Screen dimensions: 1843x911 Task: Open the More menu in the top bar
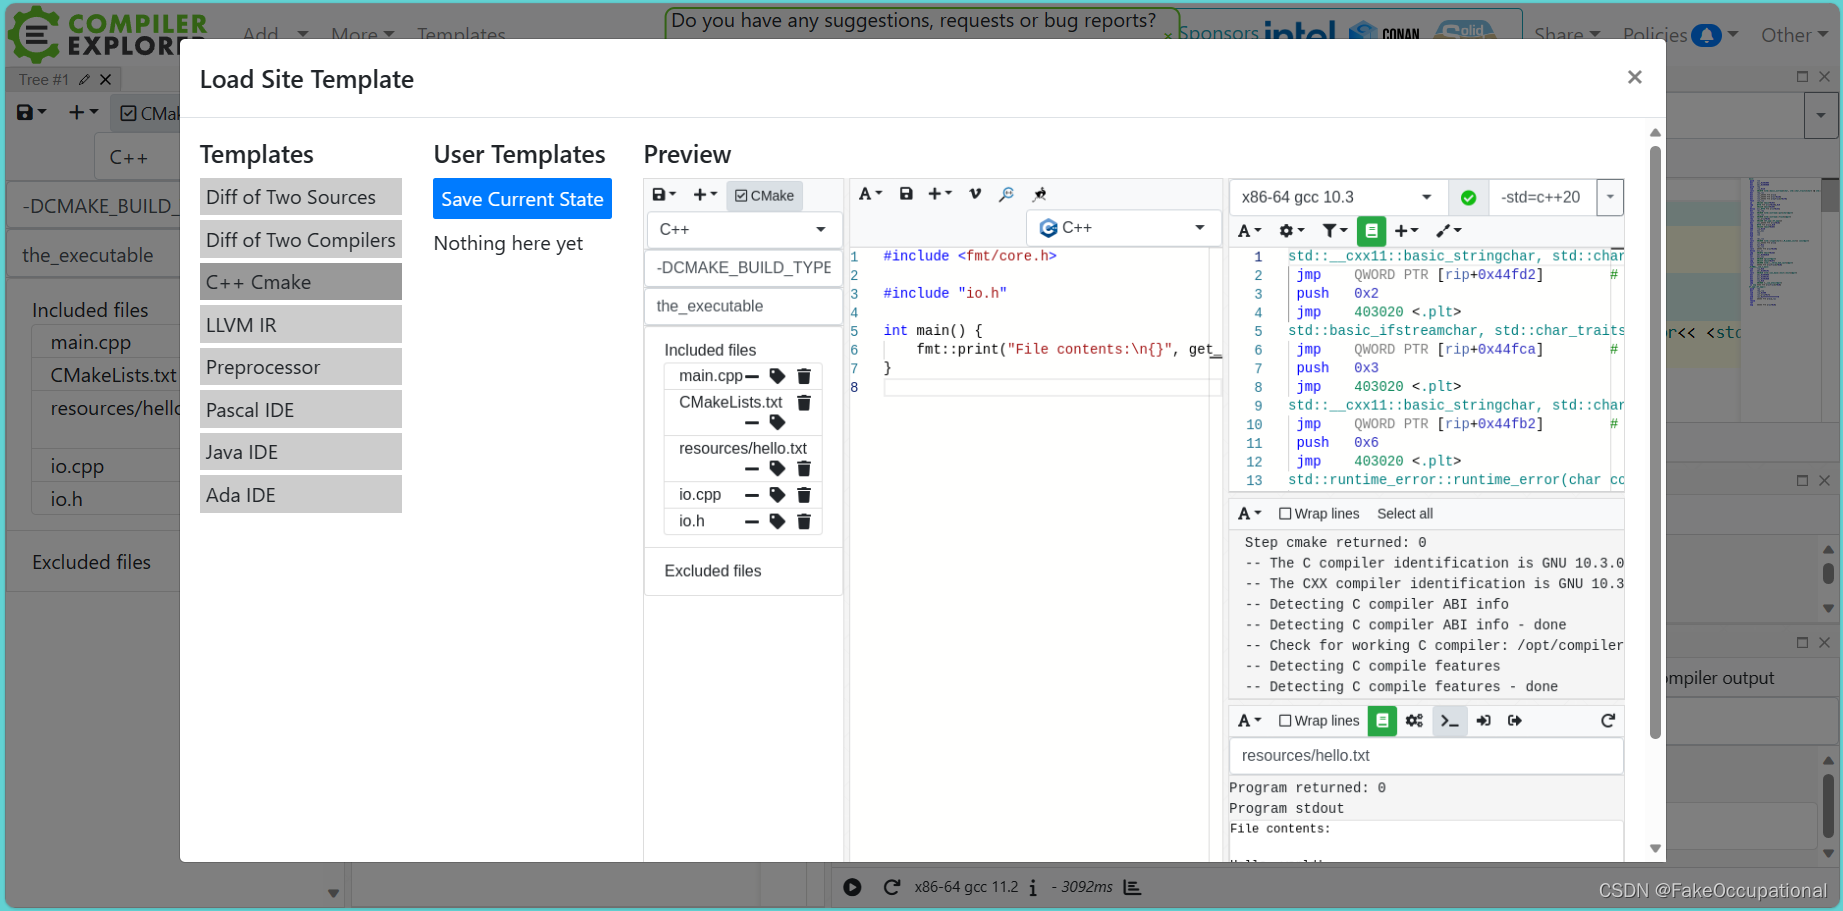pyautogui.click(x=362, y=33)
